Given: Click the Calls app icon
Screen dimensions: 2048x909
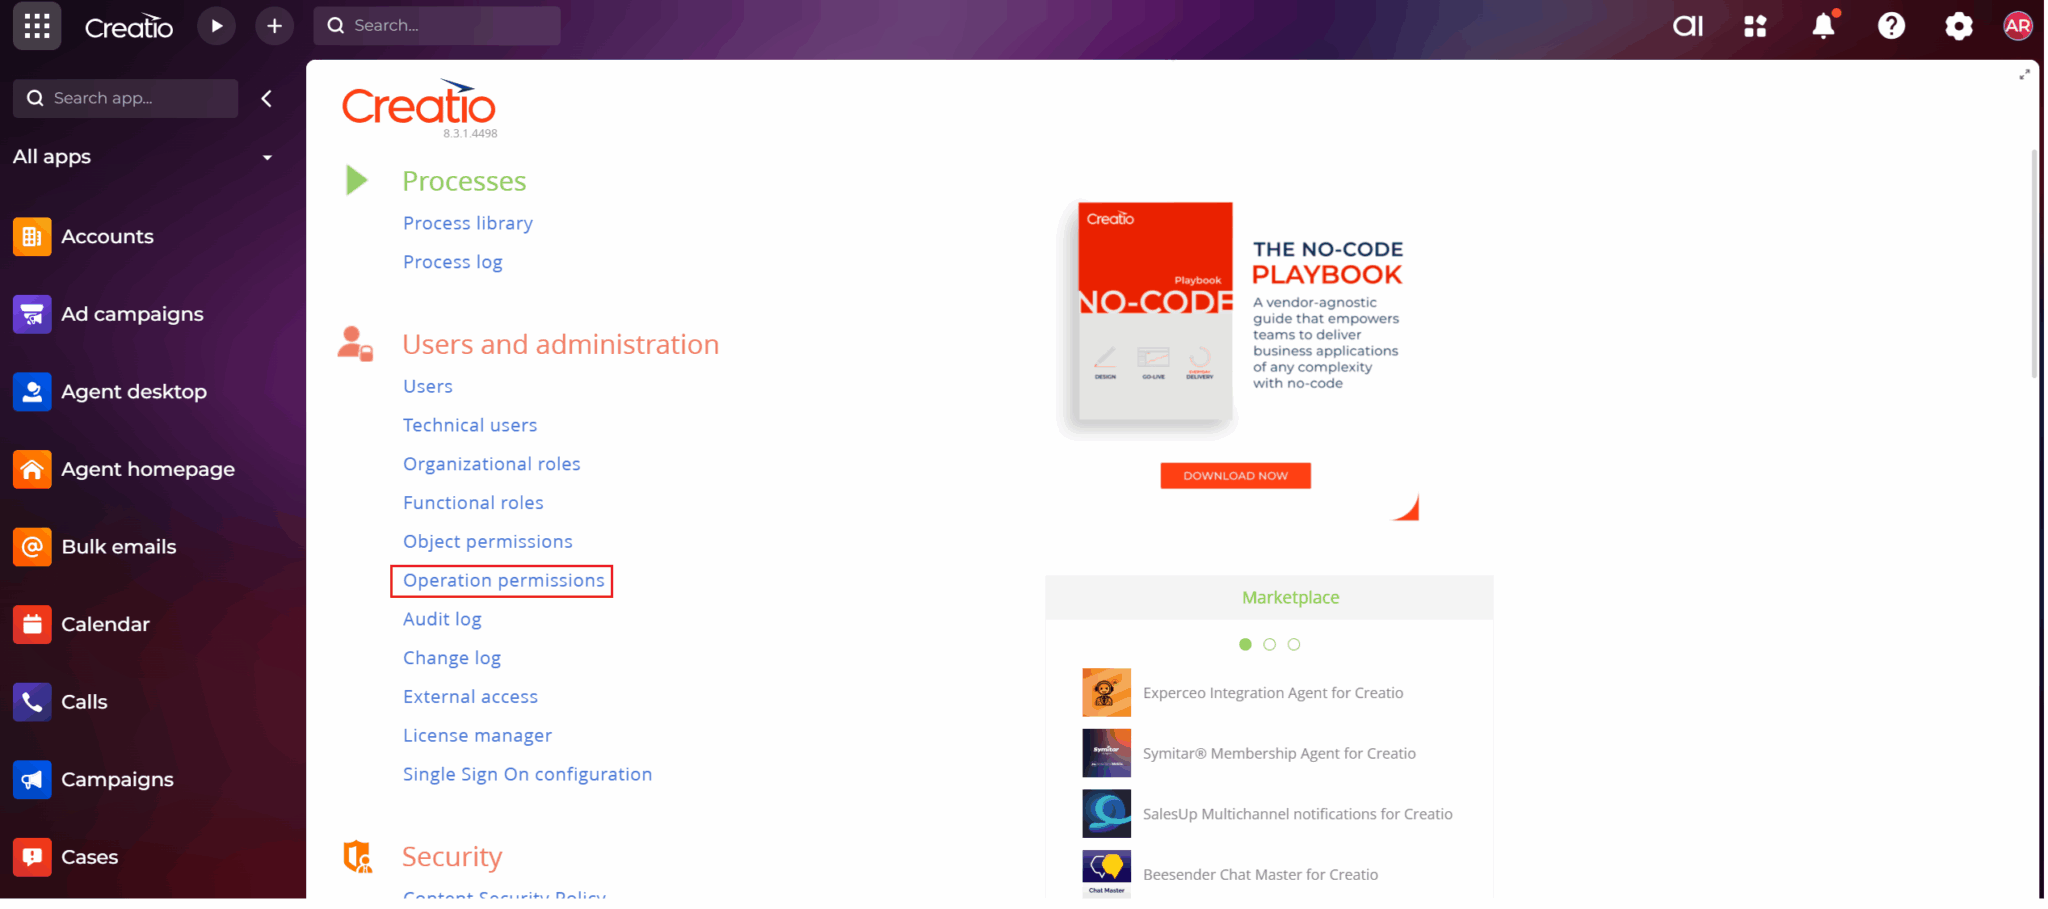Looking at the screenshot, I should 32,701.
